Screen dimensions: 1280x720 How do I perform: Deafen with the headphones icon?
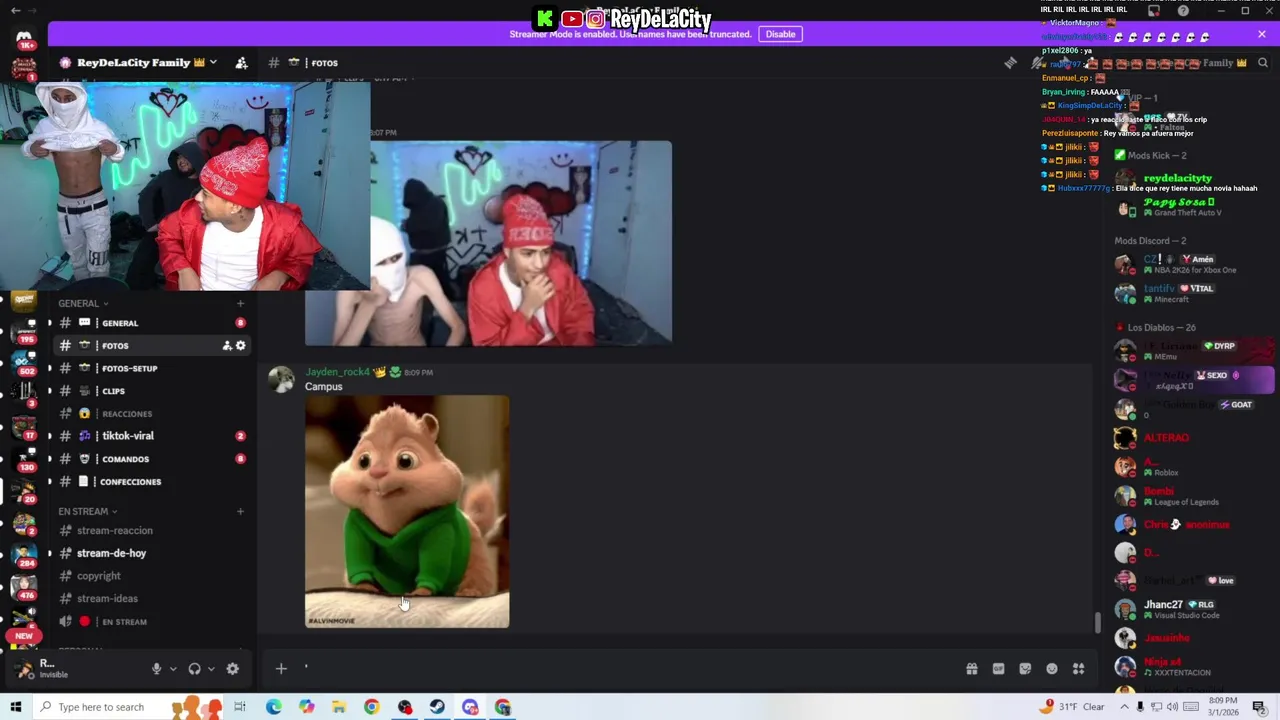click(x=194, y=669)
